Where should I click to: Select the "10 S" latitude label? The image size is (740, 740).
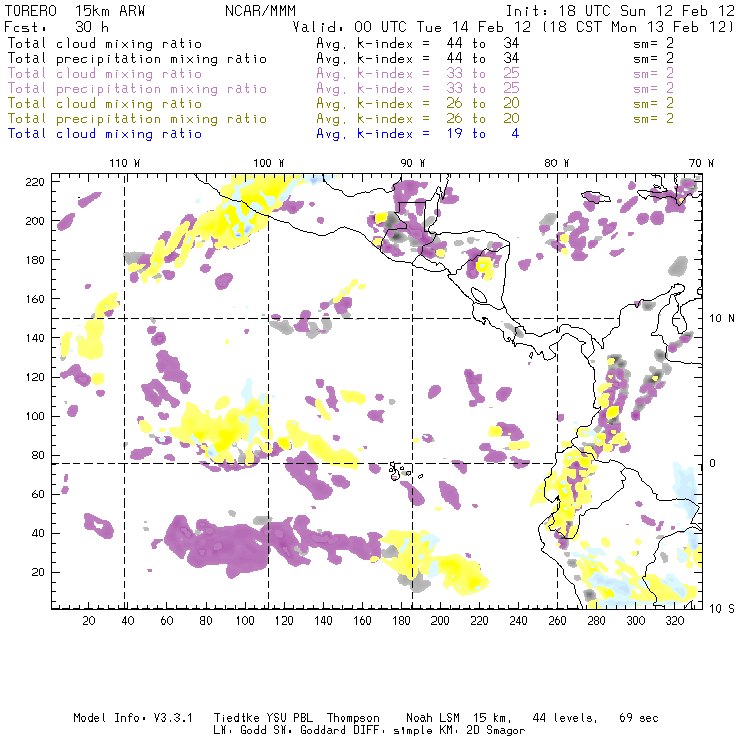tap(722, 608)
